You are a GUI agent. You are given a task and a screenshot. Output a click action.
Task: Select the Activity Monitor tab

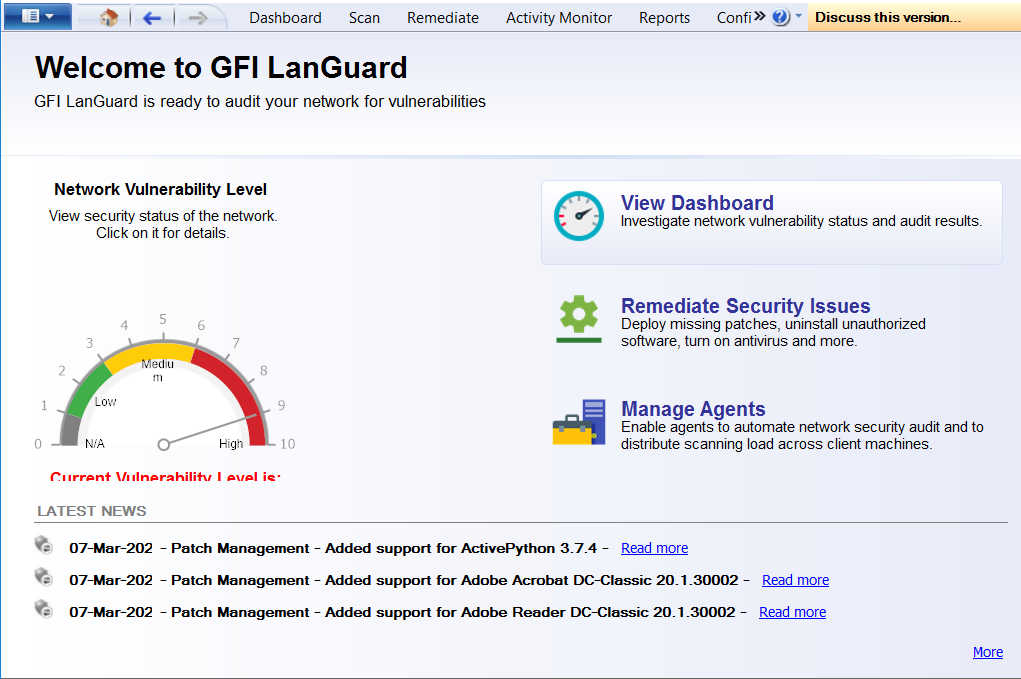(x=559, y=18)
